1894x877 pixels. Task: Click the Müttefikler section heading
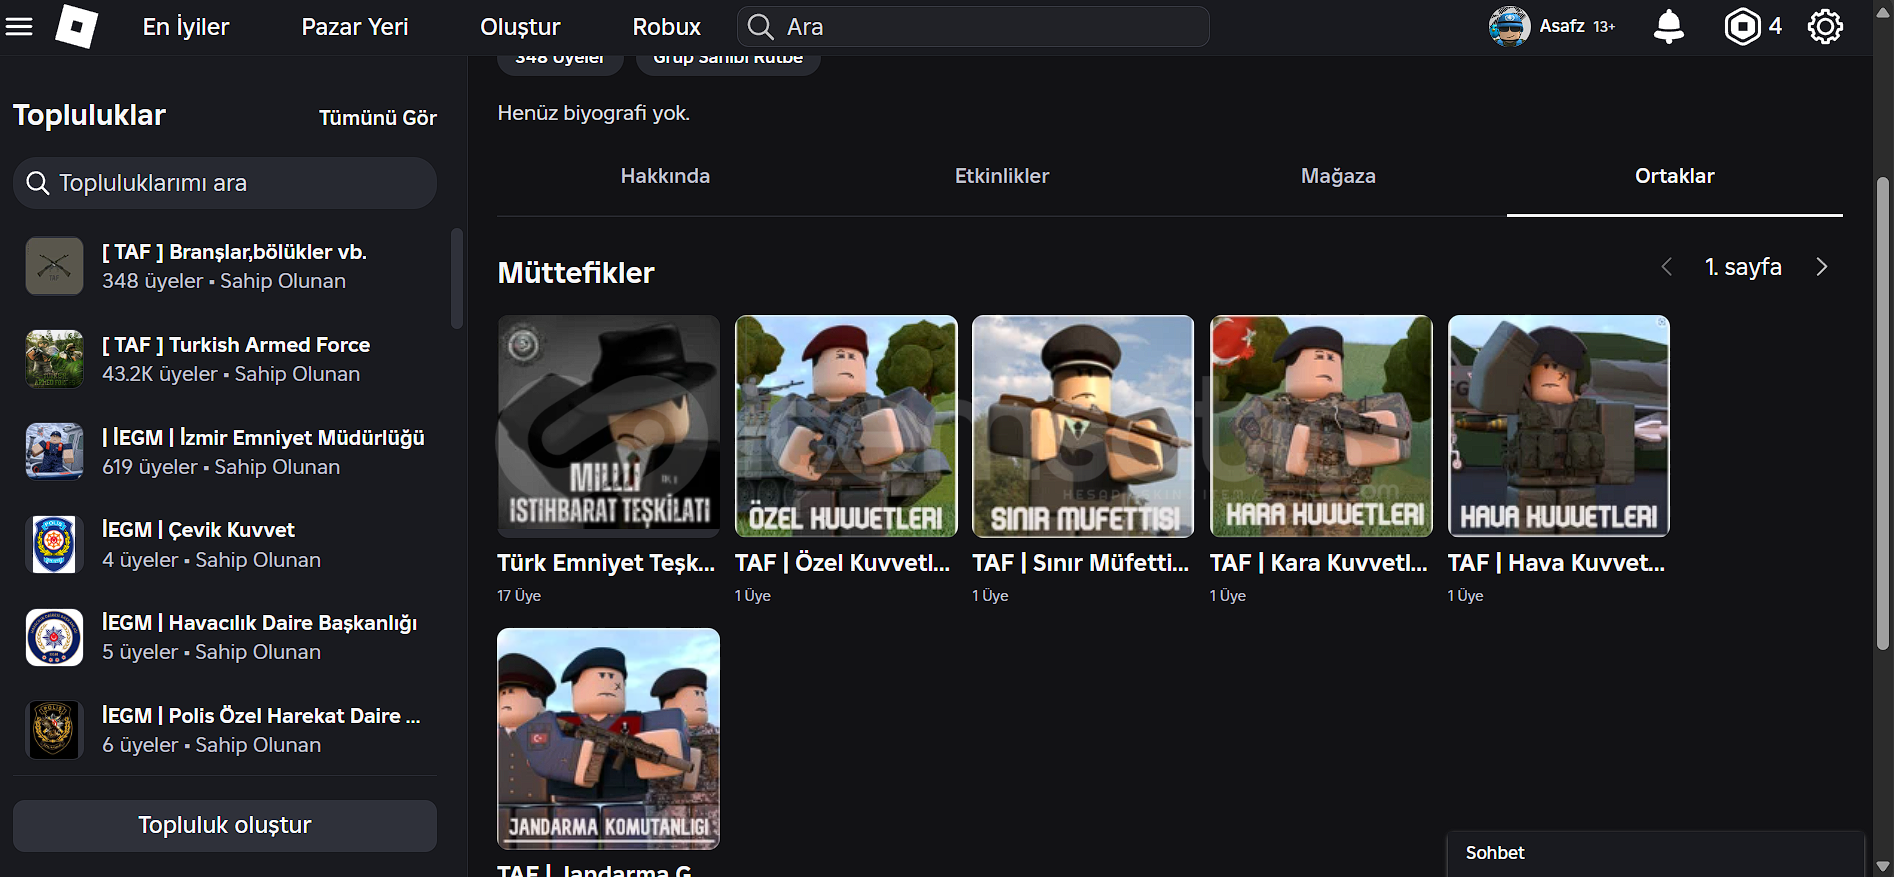tap(576, 273)
